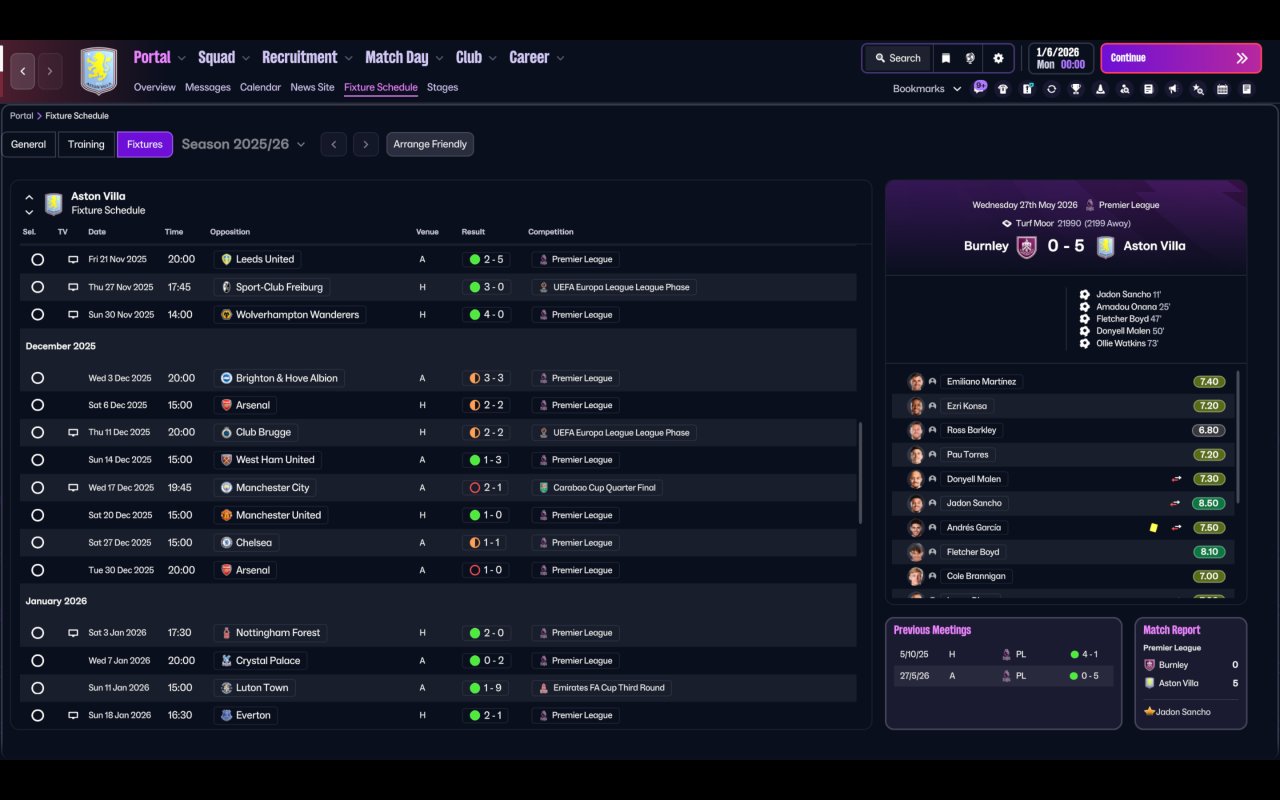Expand the Portal menu dropdown
1280x800 pixels.
(x=182, y=58)
